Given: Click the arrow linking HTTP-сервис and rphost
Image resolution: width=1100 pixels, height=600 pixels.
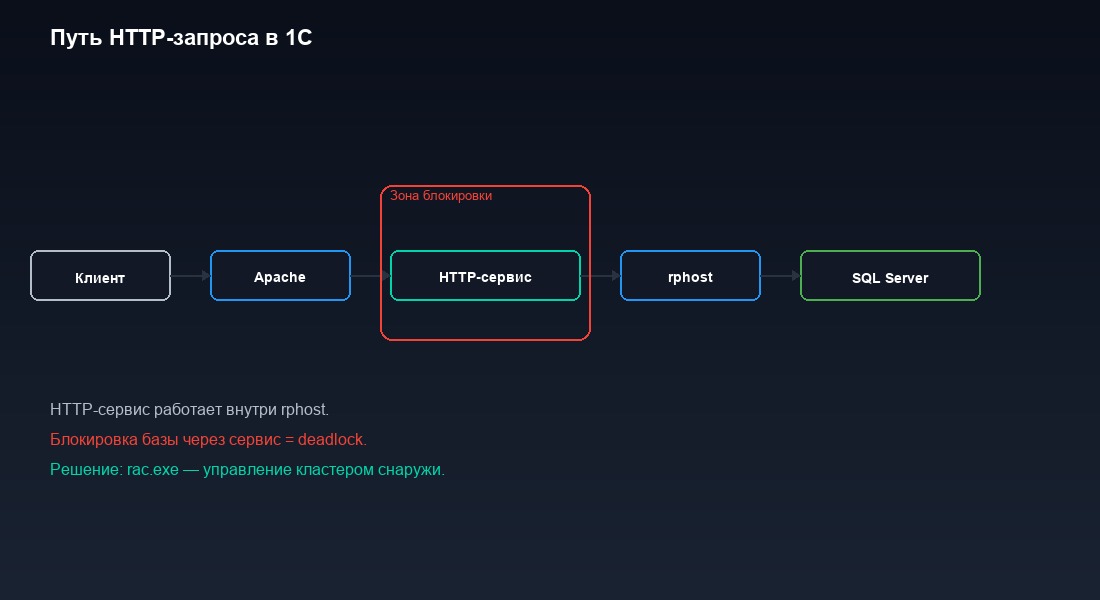Looking at the screenshot, I should pos(600,276).
